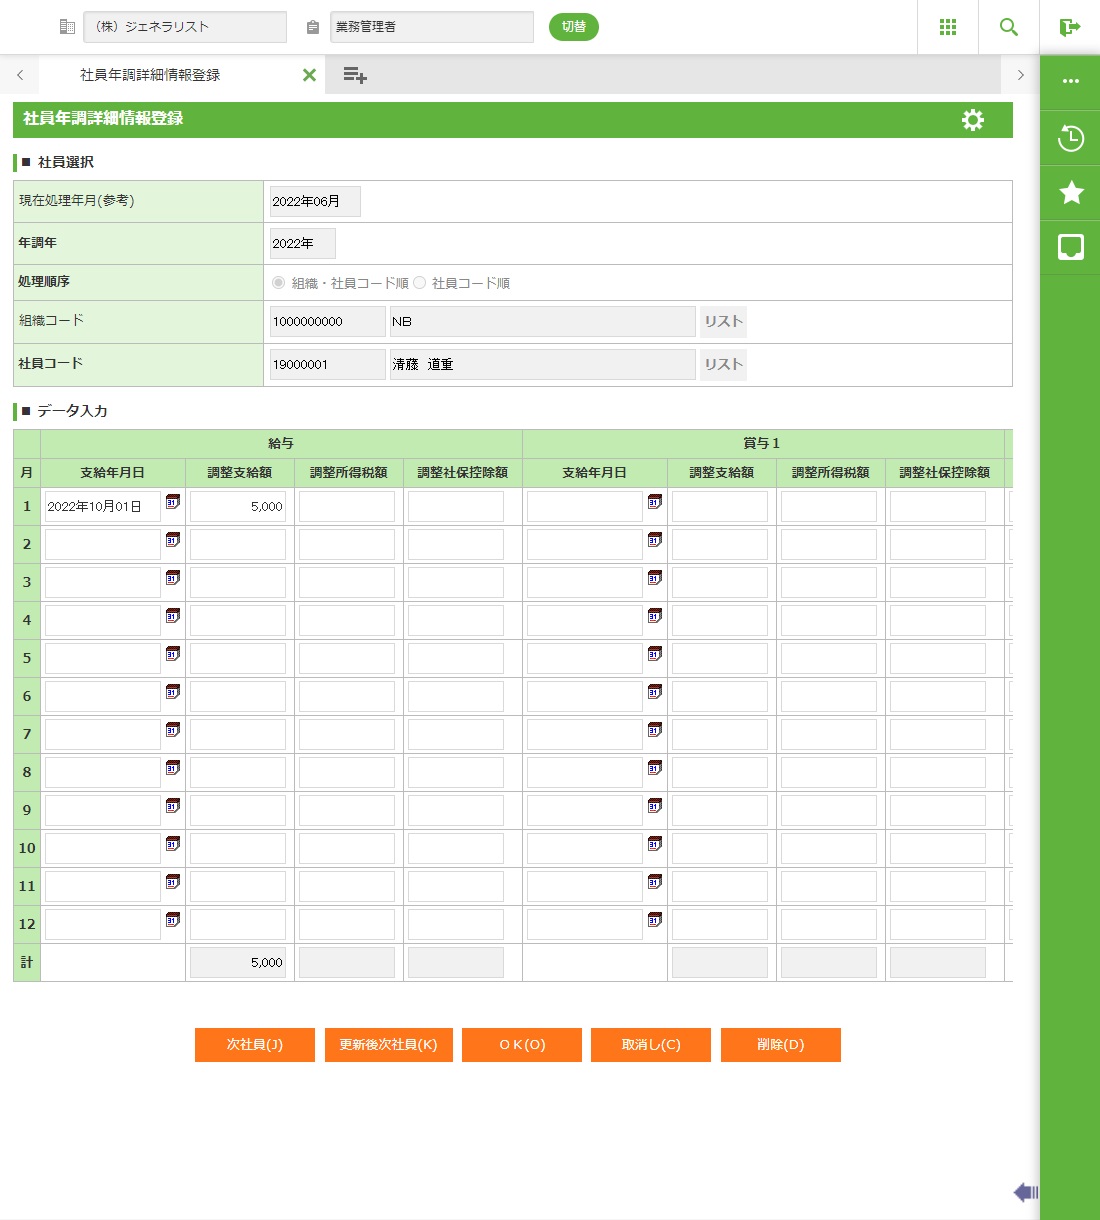
Task: Close the 社員年調詳細情報登録 tab
Action: point(309,75)
